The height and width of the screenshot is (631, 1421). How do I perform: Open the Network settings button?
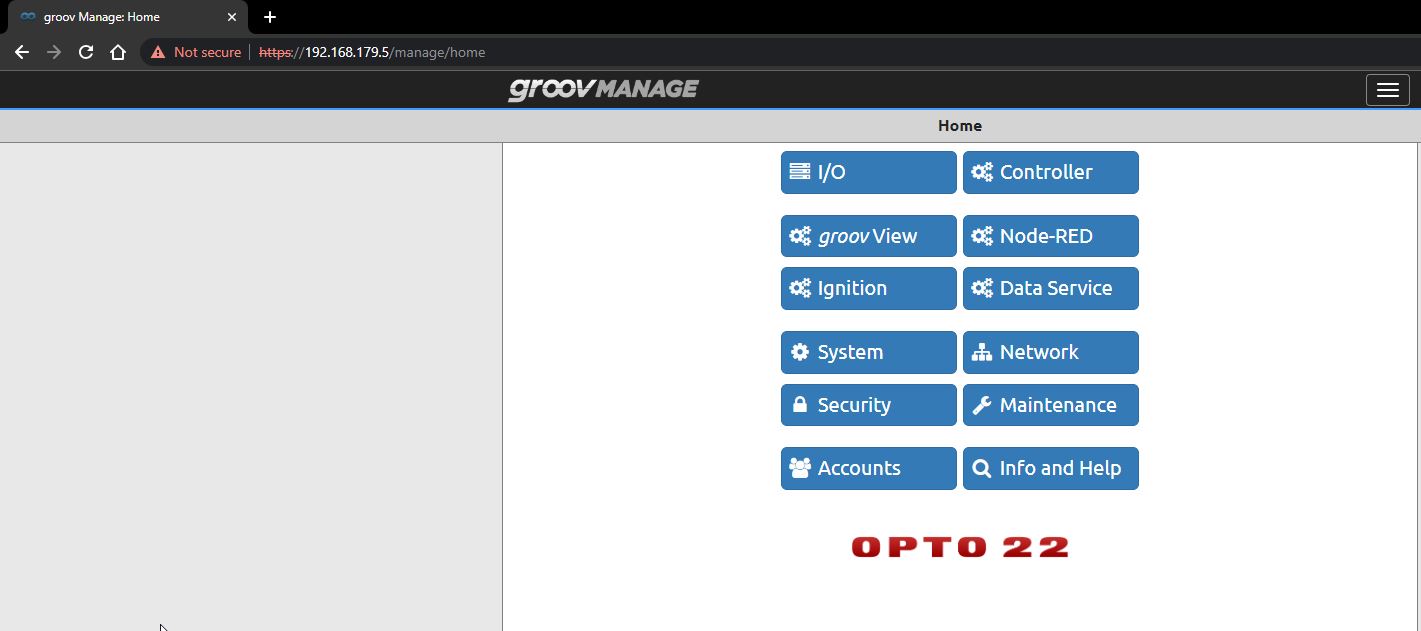[x=1050, y=352]
